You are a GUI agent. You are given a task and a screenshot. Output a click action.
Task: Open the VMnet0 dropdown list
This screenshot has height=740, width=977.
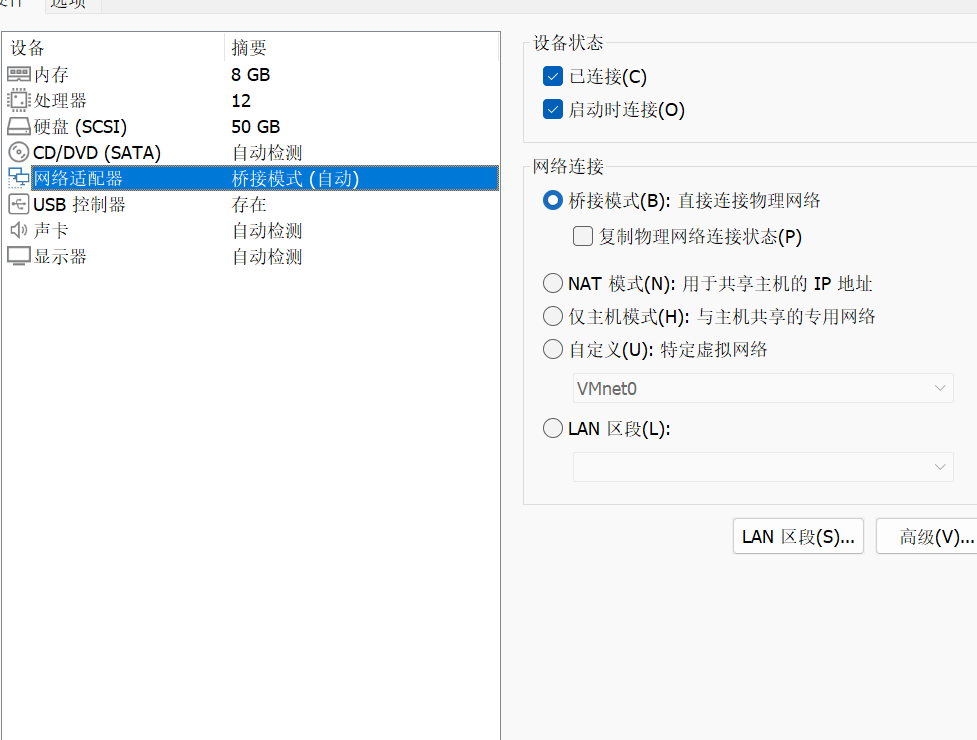[x=763, y=388]
